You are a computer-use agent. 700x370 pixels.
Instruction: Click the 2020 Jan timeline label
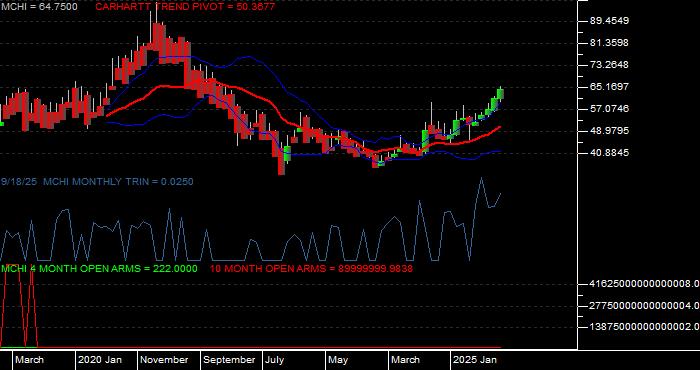coord(100,360)
